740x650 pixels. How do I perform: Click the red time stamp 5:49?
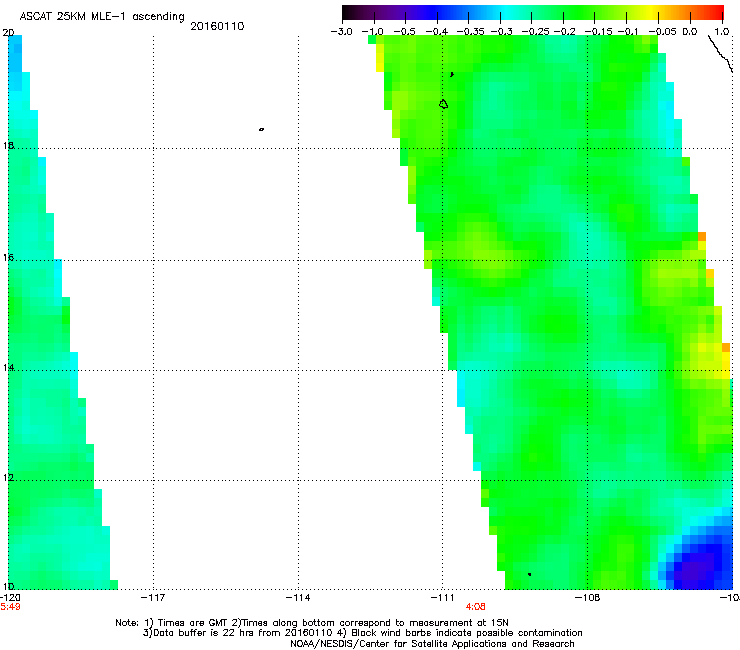pyautogui.click(x=10, y=607)
